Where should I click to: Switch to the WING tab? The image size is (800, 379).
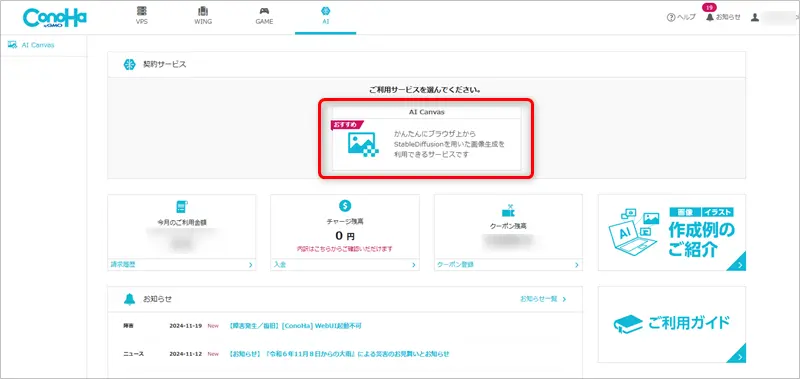[203, 16]
